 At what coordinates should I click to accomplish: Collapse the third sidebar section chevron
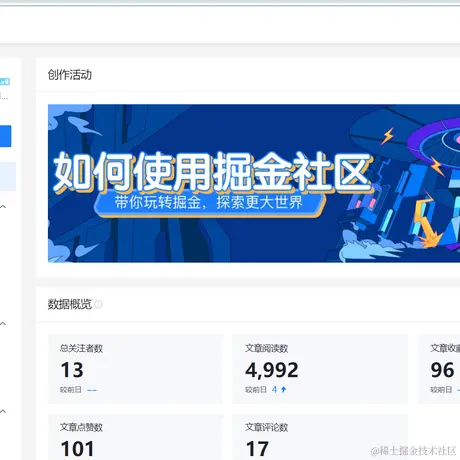pyautogui.click(x=3, y=412)
